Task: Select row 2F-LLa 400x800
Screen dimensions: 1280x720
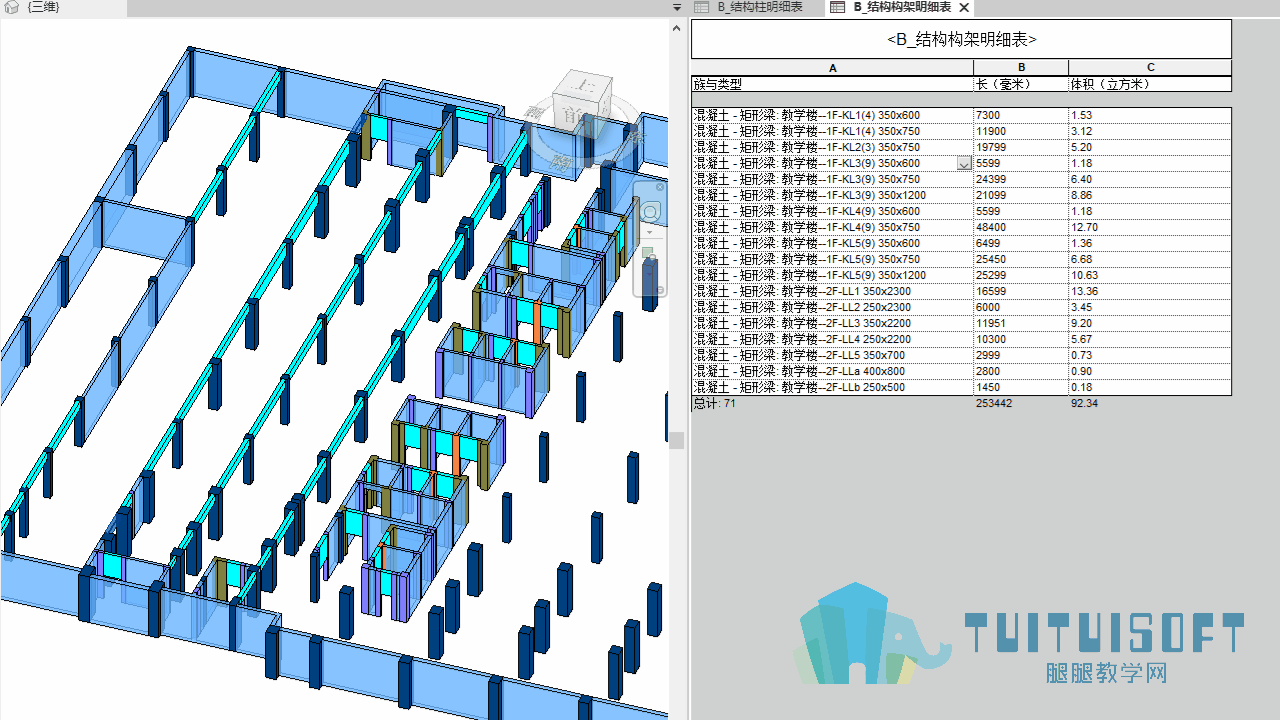Action: coord(961,372)
